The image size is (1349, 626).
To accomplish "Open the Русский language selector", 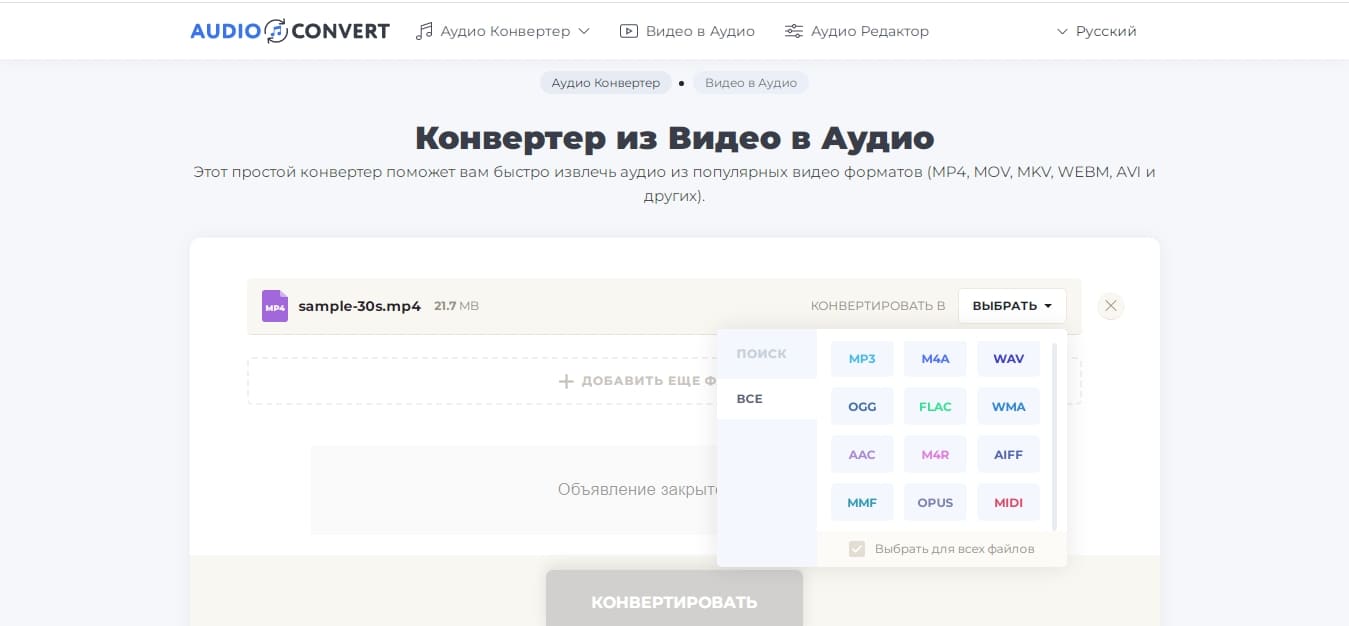I will [1096, 31].
